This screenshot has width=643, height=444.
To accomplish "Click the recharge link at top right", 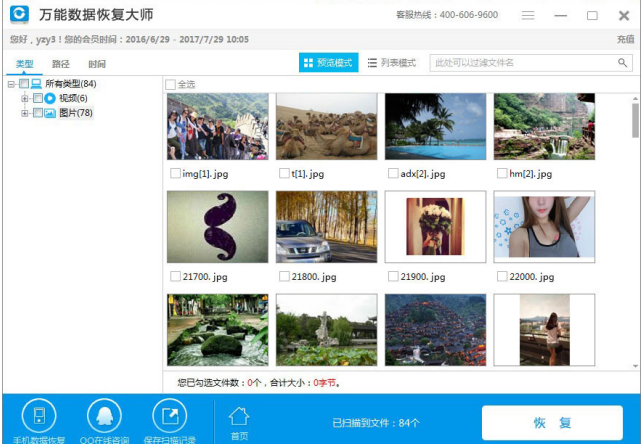I will pos(625,39).
